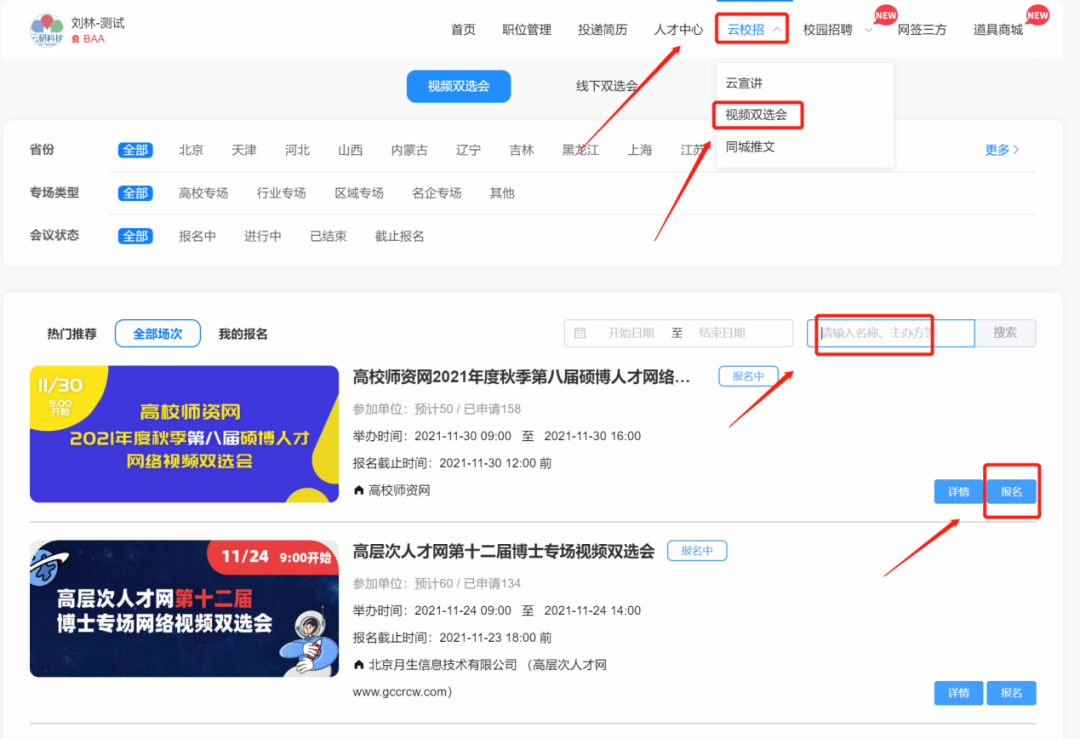Screen dimensions: 1080x739
Task: Open 高校师资网 event banner thumbnail
Action: point(184,434)
